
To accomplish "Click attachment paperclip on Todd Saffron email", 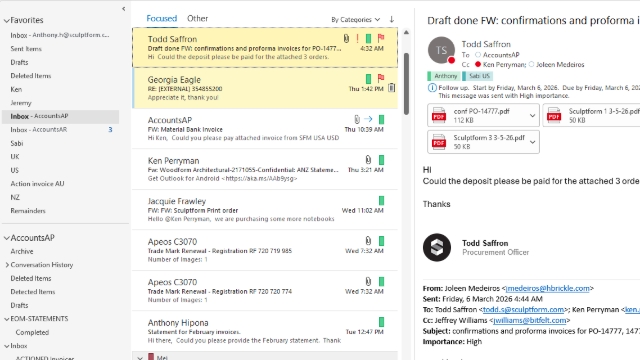I will pos(346,38).
